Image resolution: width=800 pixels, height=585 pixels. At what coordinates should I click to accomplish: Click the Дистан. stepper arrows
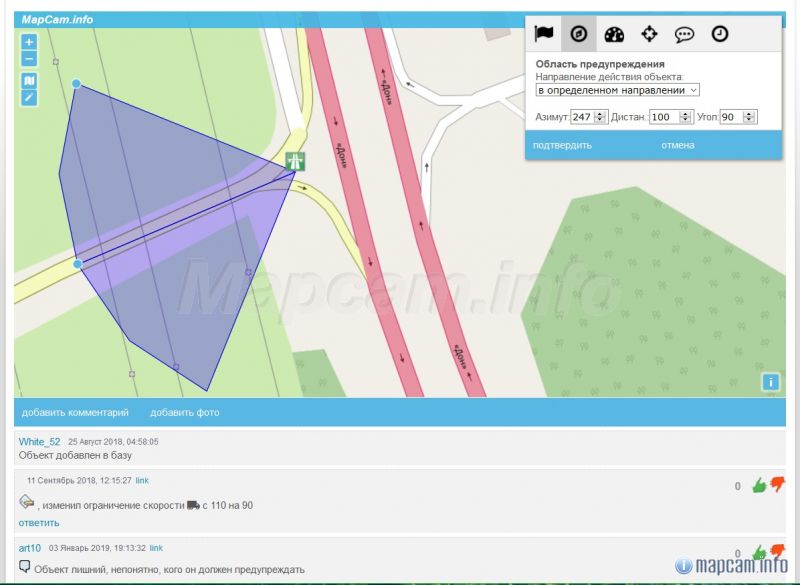[x=685, y=117]
